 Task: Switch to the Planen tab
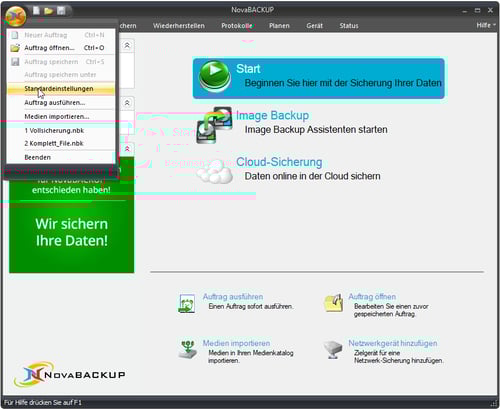click(x=279, y=26)
